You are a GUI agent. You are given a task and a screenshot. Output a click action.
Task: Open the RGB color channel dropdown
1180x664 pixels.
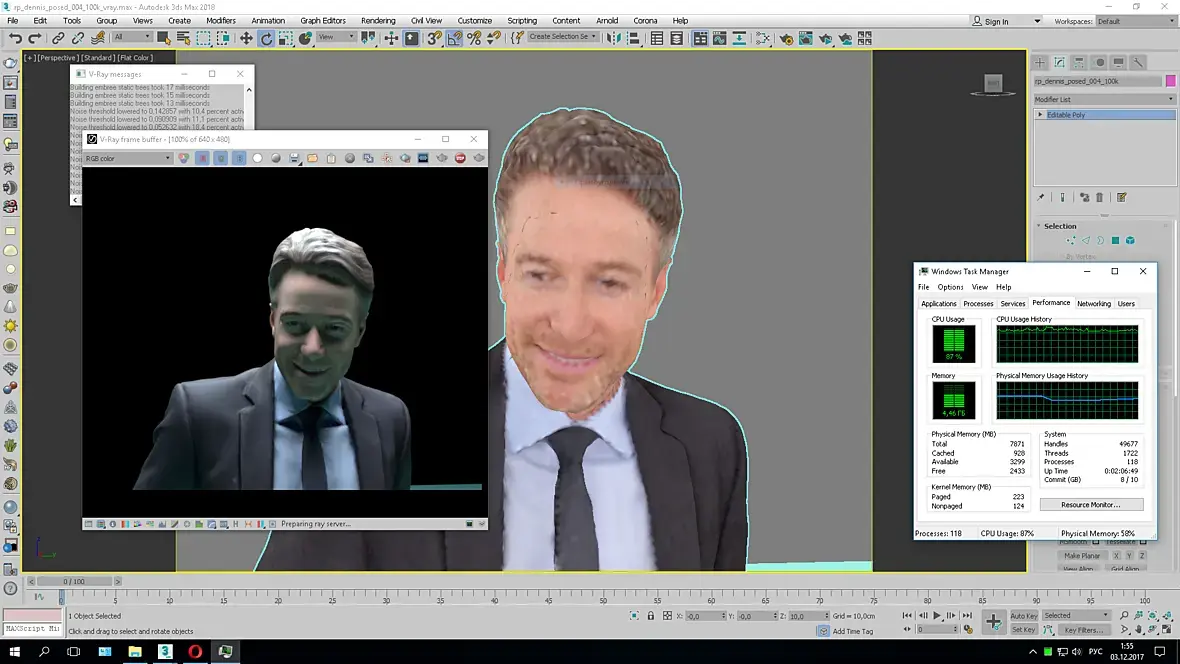[x=127, y=158]
